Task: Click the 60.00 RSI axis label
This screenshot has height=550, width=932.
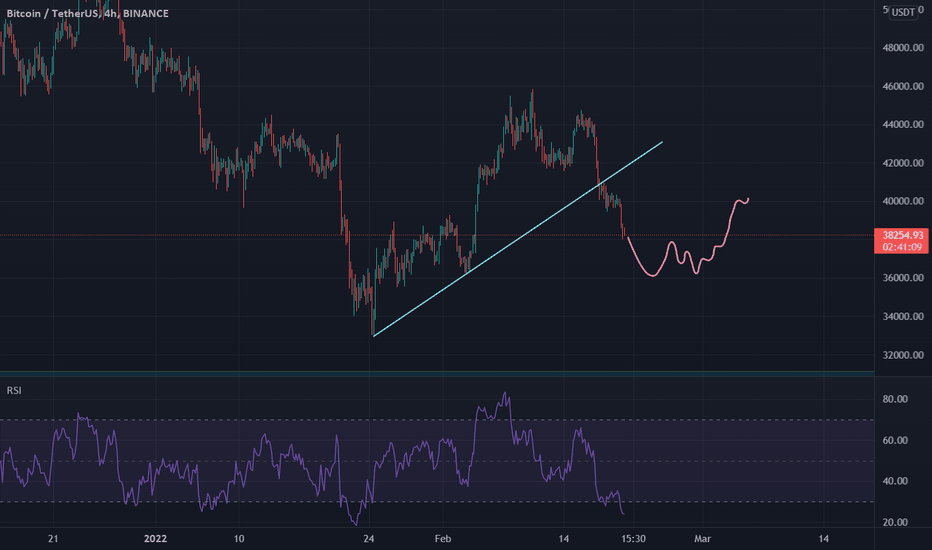Action: [x=895, y=441]
